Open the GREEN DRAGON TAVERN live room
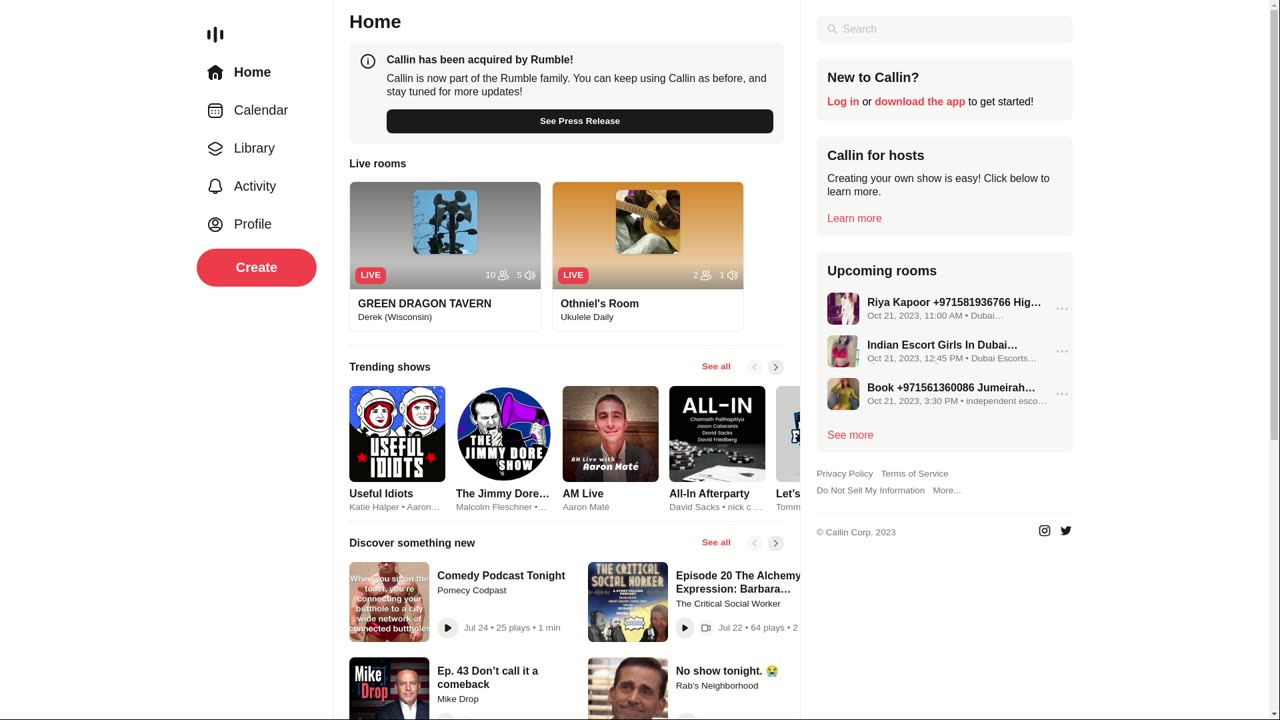1280x720 pixels. [x=445, y=256]
